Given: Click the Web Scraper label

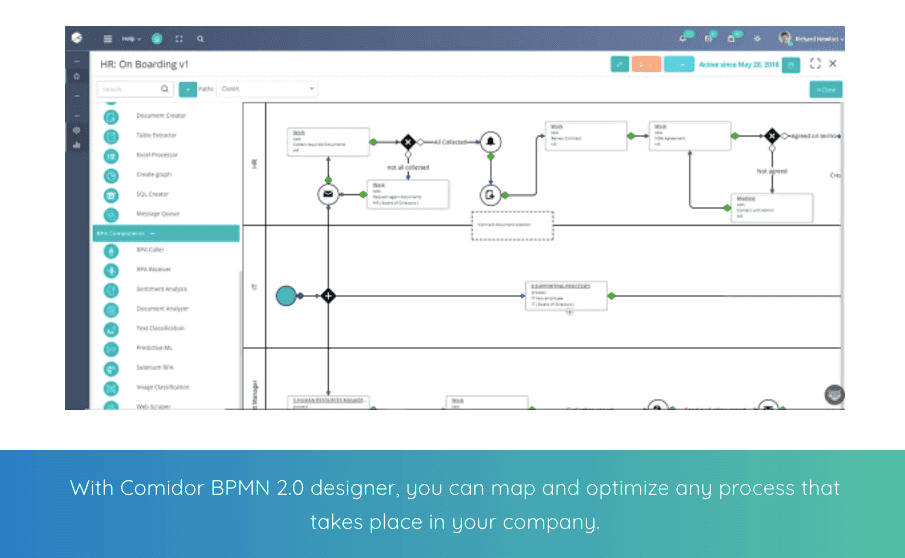Looking at the screenshot, I should [x=153, y=406].
